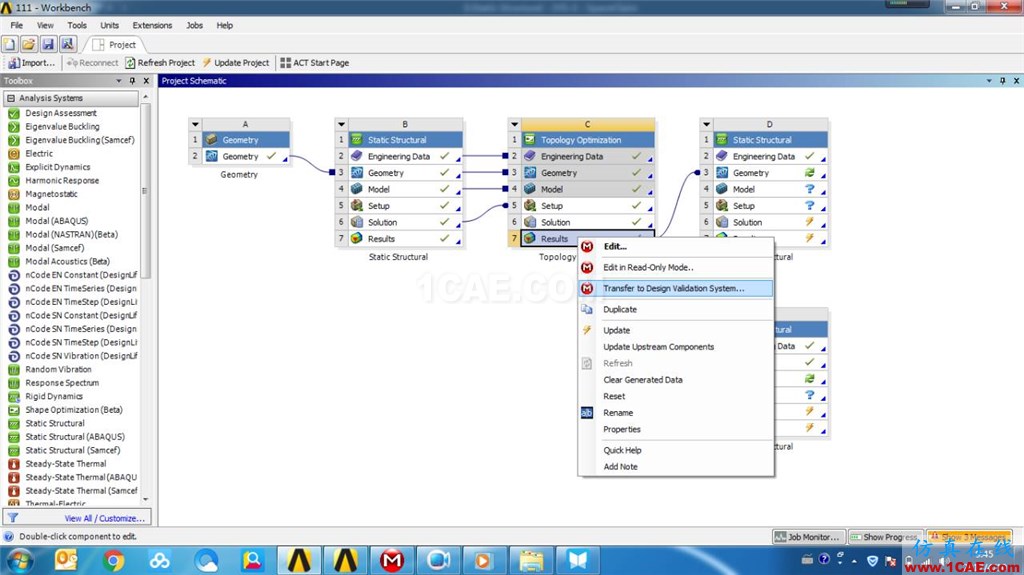This screenshot has height=575, width=1024.
Task: Click the Open project folder icon
Action: pos(29,44)
